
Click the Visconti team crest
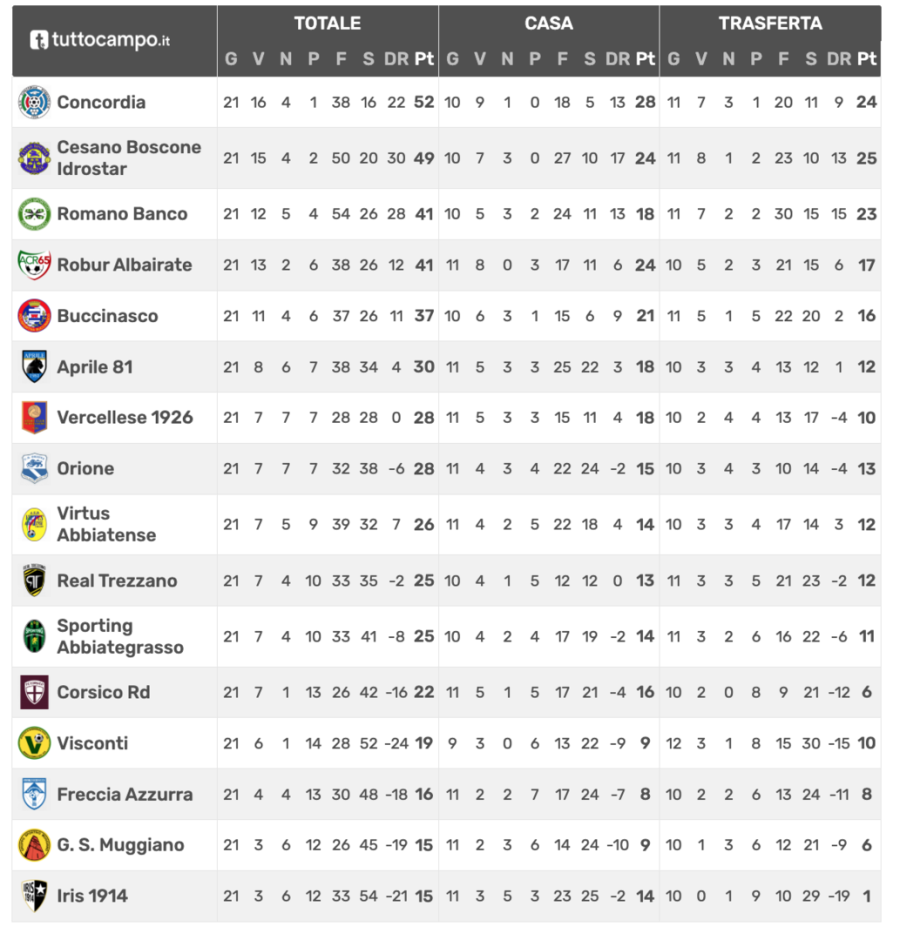tap(34, 743)
